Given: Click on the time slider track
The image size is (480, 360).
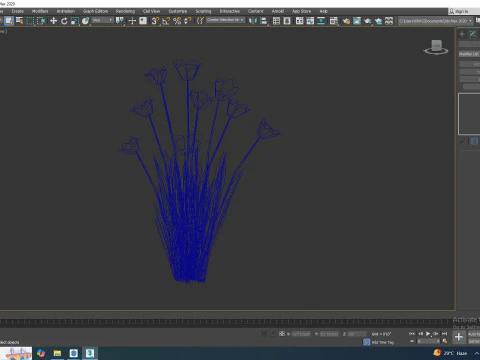Looking at the screenshot, I should 227,321.
